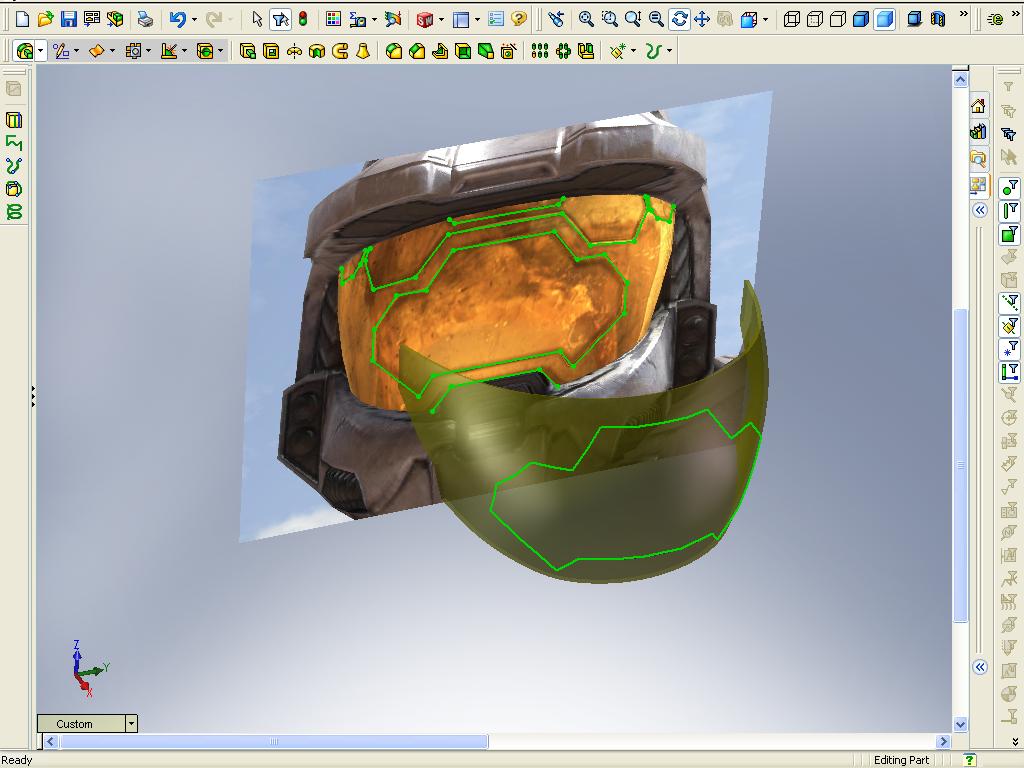Toggle Shadows in Shaded Mode
Viewport: 1024px width, 768px height.
click(914, 19)
